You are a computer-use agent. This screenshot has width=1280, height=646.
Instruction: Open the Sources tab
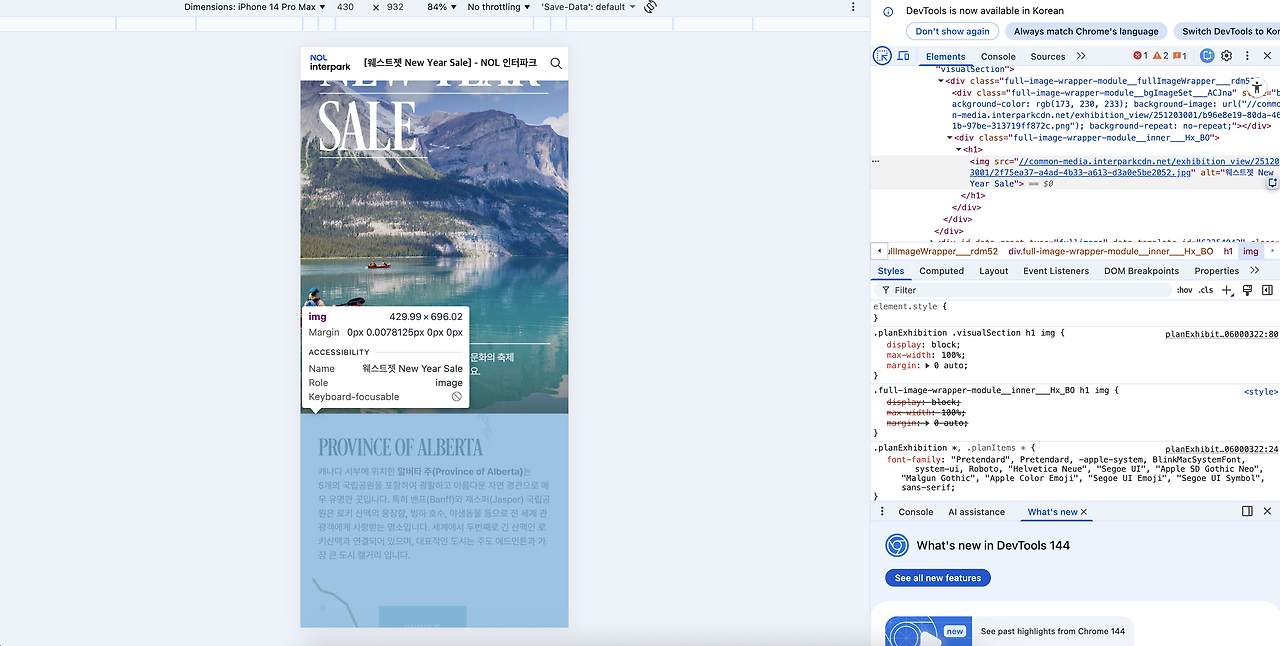point(1048,57)
